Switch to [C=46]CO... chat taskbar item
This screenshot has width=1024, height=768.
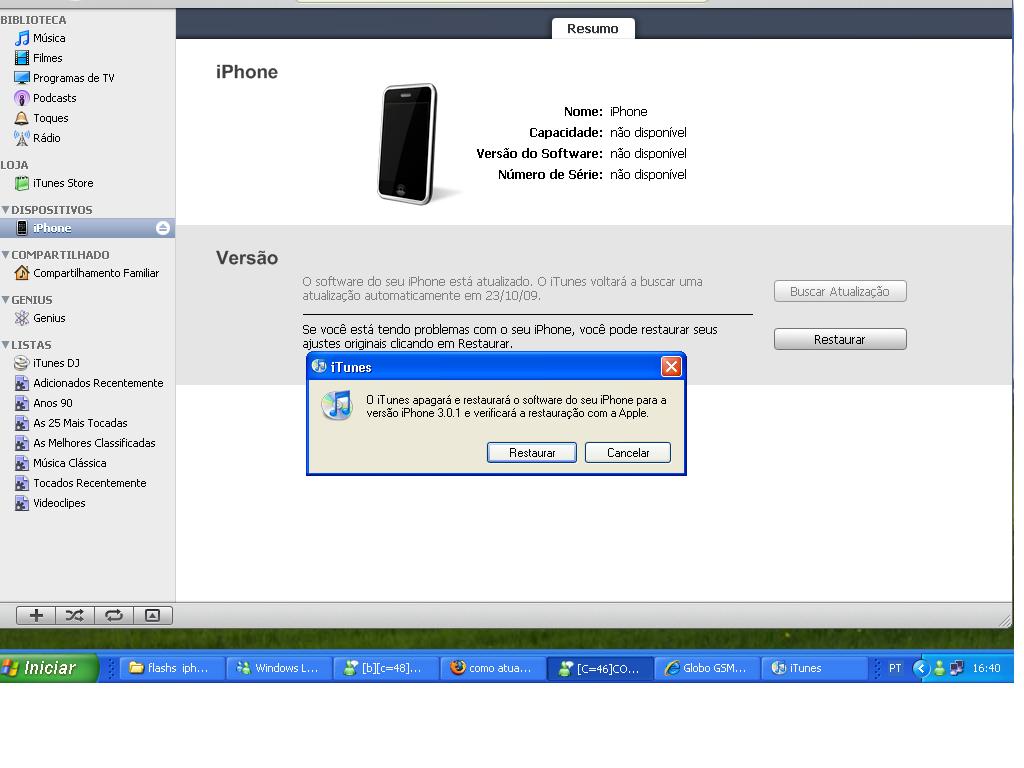601,668
